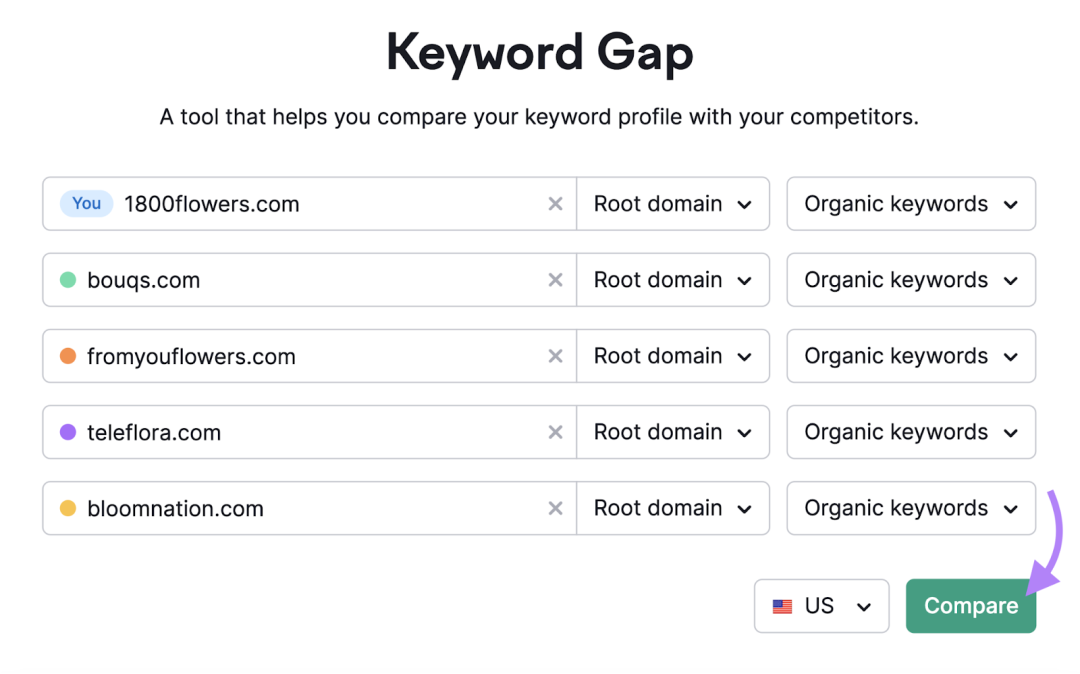Click the orange dot beside fromyouflowers.com

(68, 356)
